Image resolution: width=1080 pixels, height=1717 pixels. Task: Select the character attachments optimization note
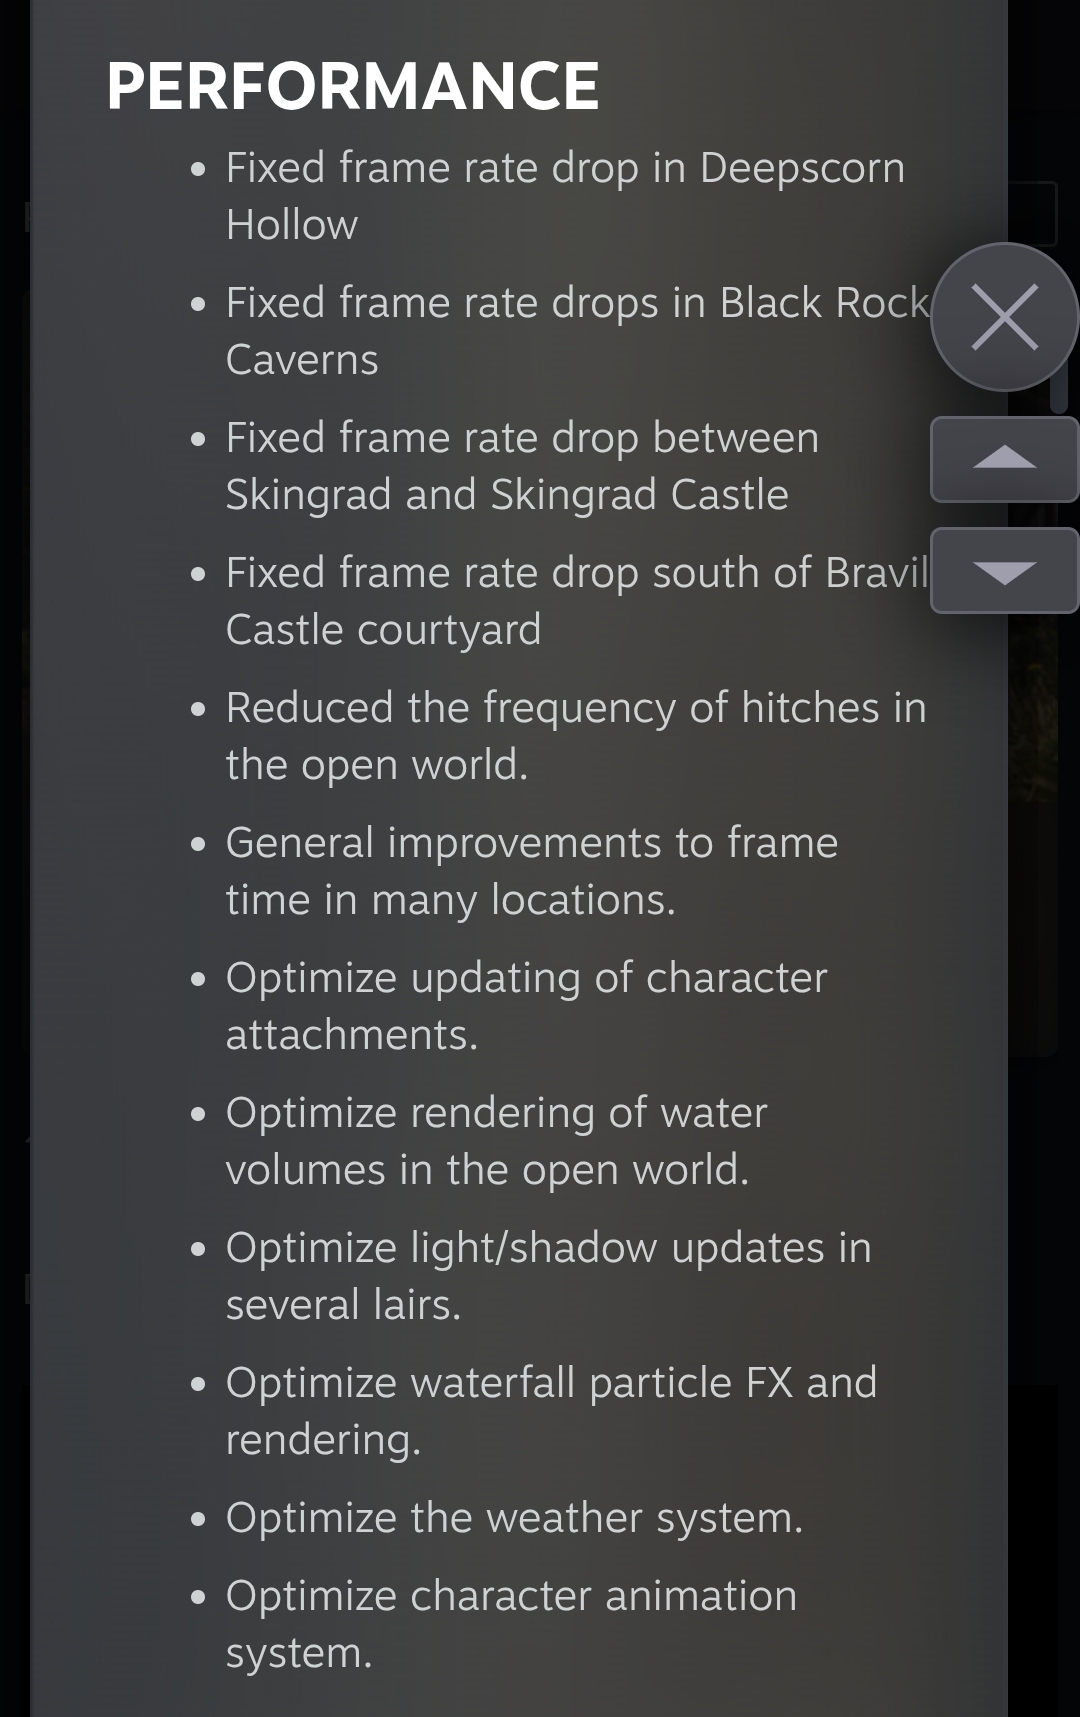pyautogui.click(x=527, y=1006)
